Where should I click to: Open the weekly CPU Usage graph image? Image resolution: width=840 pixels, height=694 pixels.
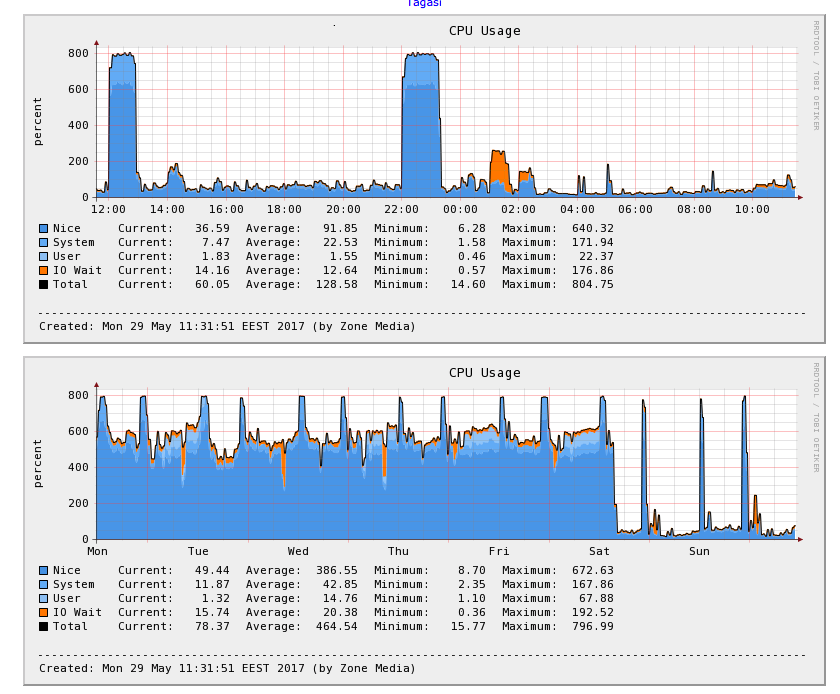pyautogui.click(x=424, y=521)
